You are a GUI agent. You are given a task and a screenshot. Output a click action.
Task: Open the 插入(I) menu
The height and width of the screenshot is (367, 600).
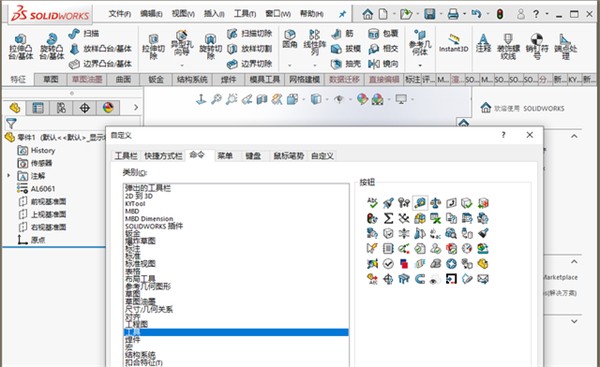pyautogui.click(x=214, y=14)
